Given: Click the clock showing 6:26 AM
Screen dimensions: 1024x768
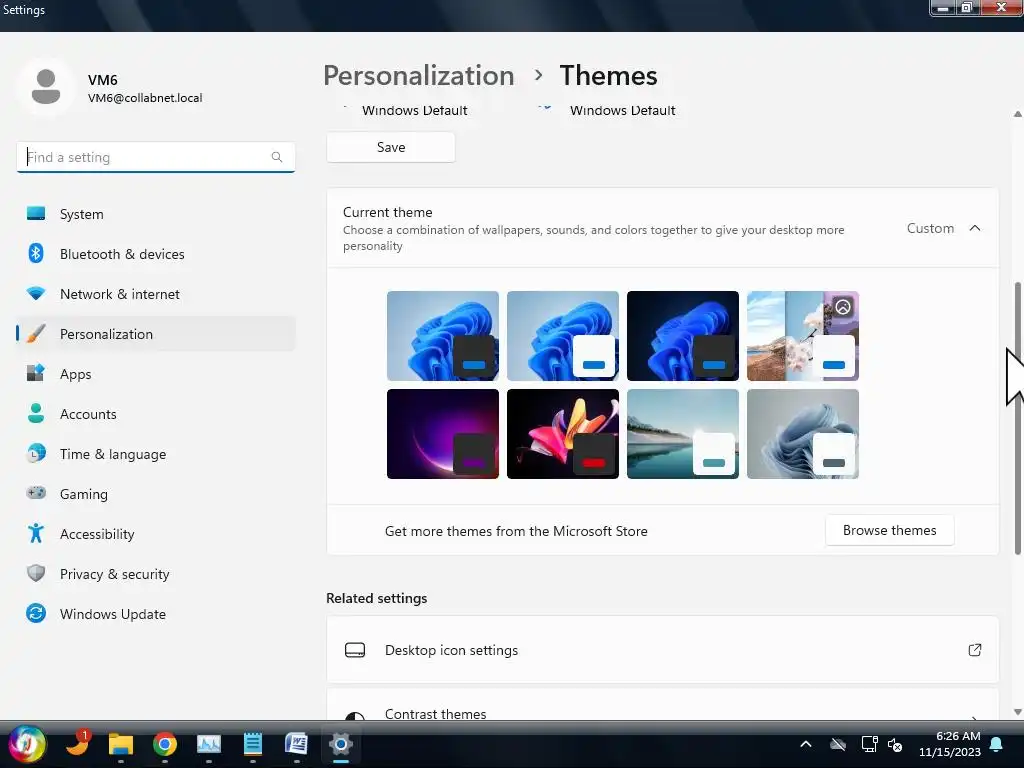Looking at the screenshot, I should click(x=958, y=736).
